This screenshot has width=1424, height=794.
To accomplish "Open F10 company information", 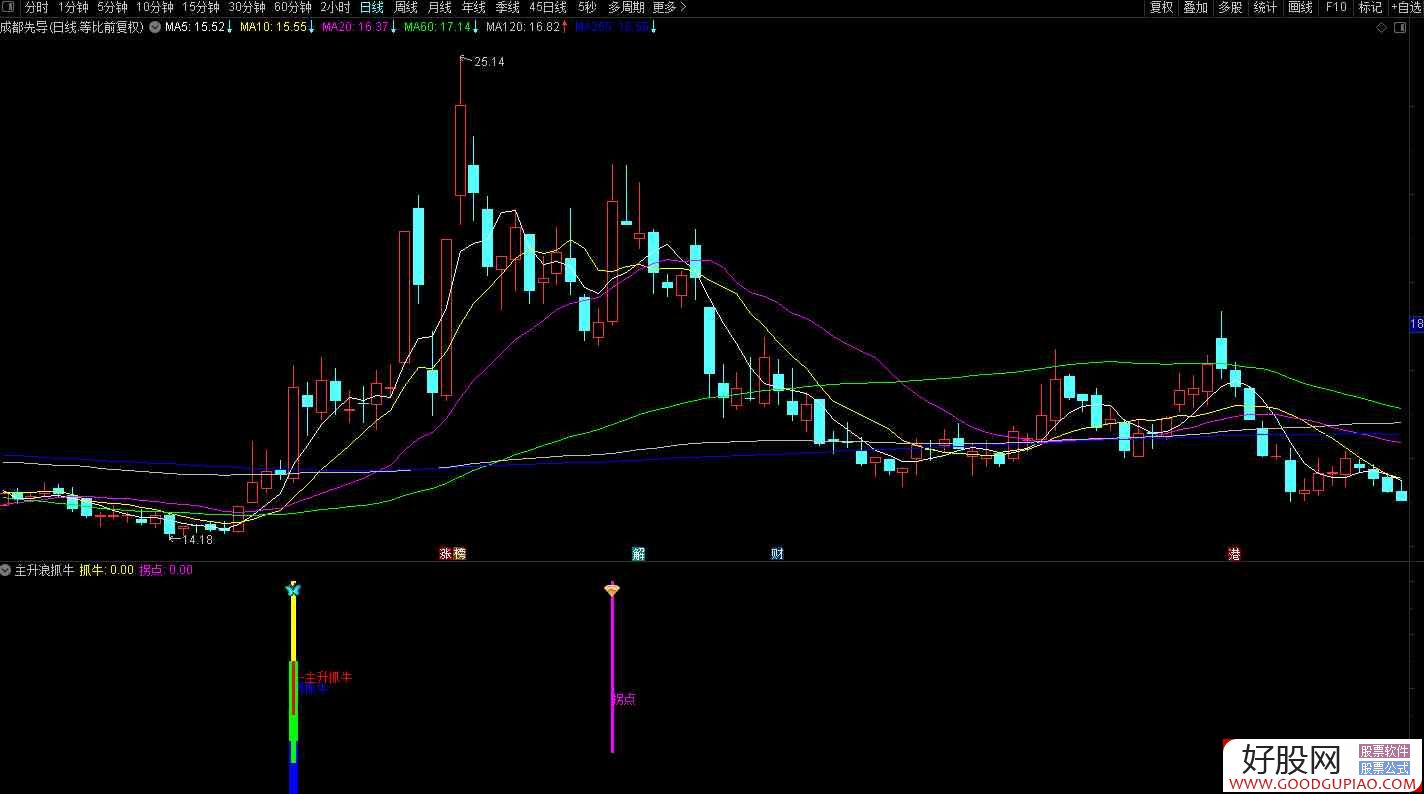I will pyautogui.click(x=1336, y=7).
